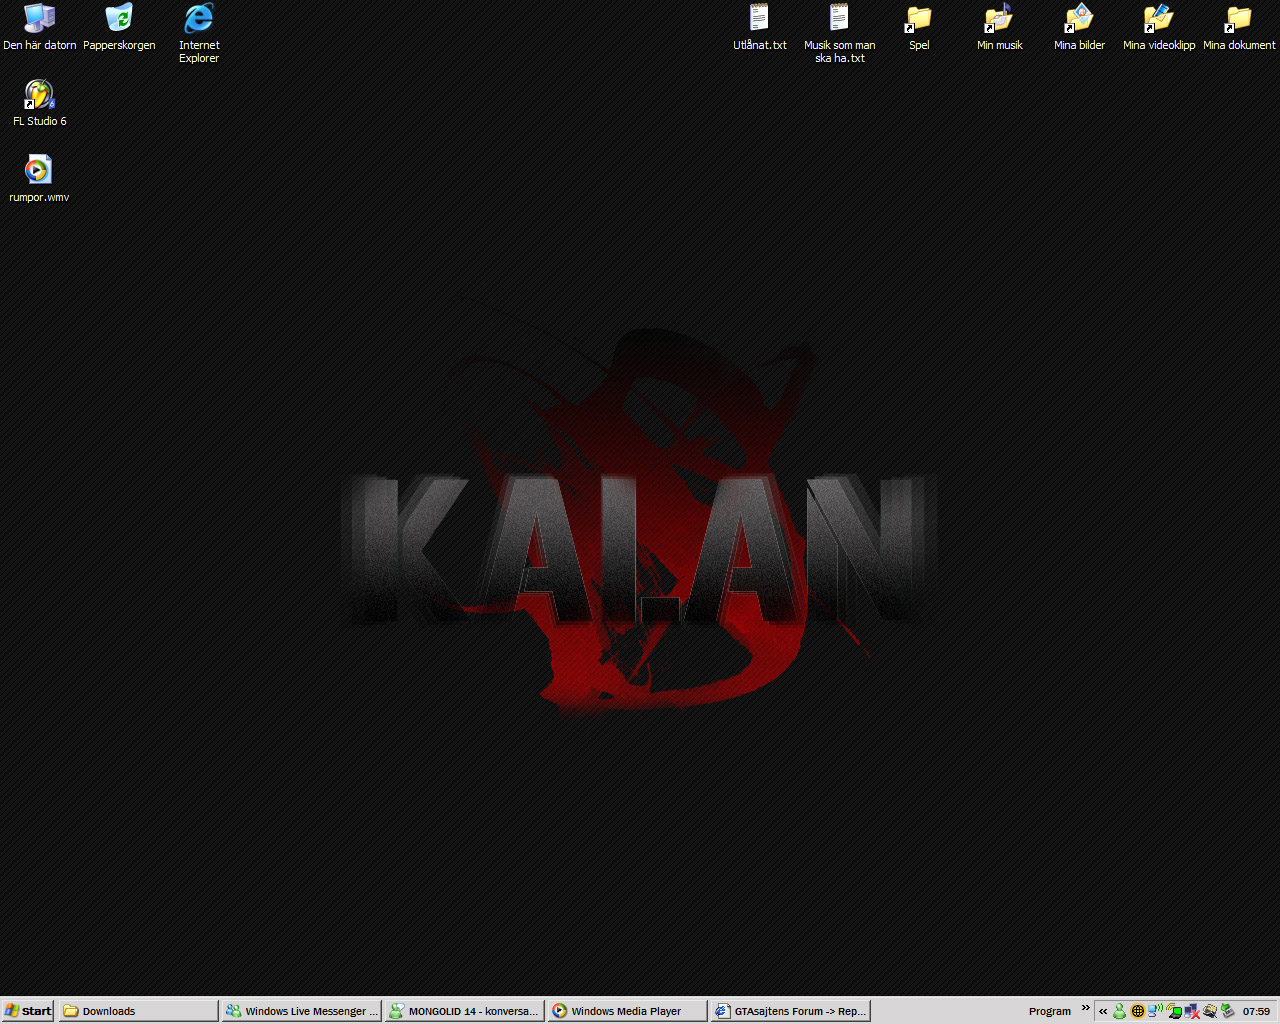The width and height of the screenshot is (1280, 1024).
Task: Open the Start menu
Action: (28, 1011)
